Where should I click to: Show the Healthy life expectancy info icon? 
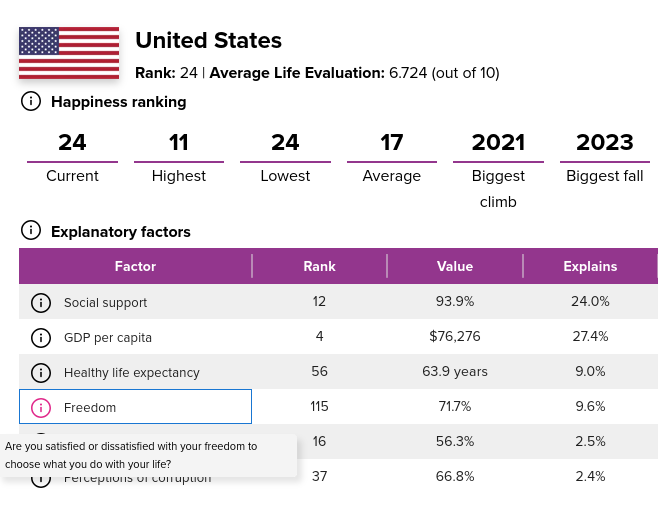41,372
